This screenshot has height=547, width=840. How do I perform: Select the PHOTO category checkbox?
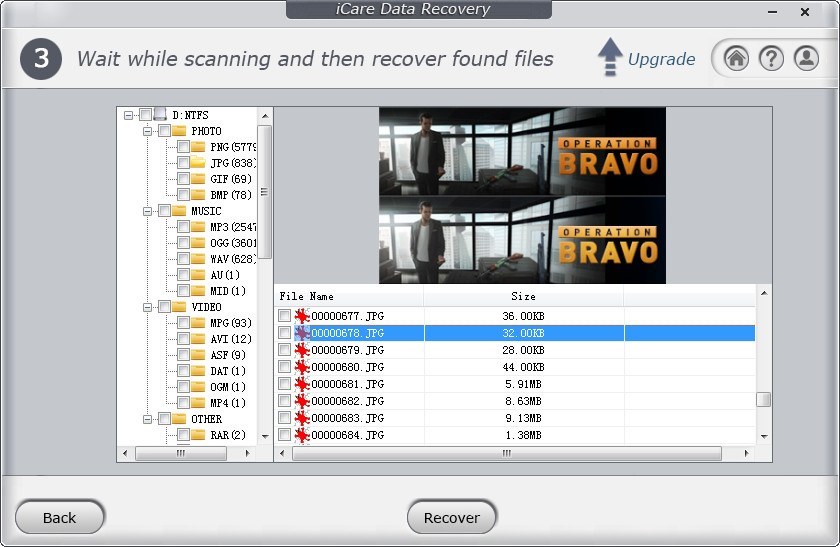pos(164,131)
